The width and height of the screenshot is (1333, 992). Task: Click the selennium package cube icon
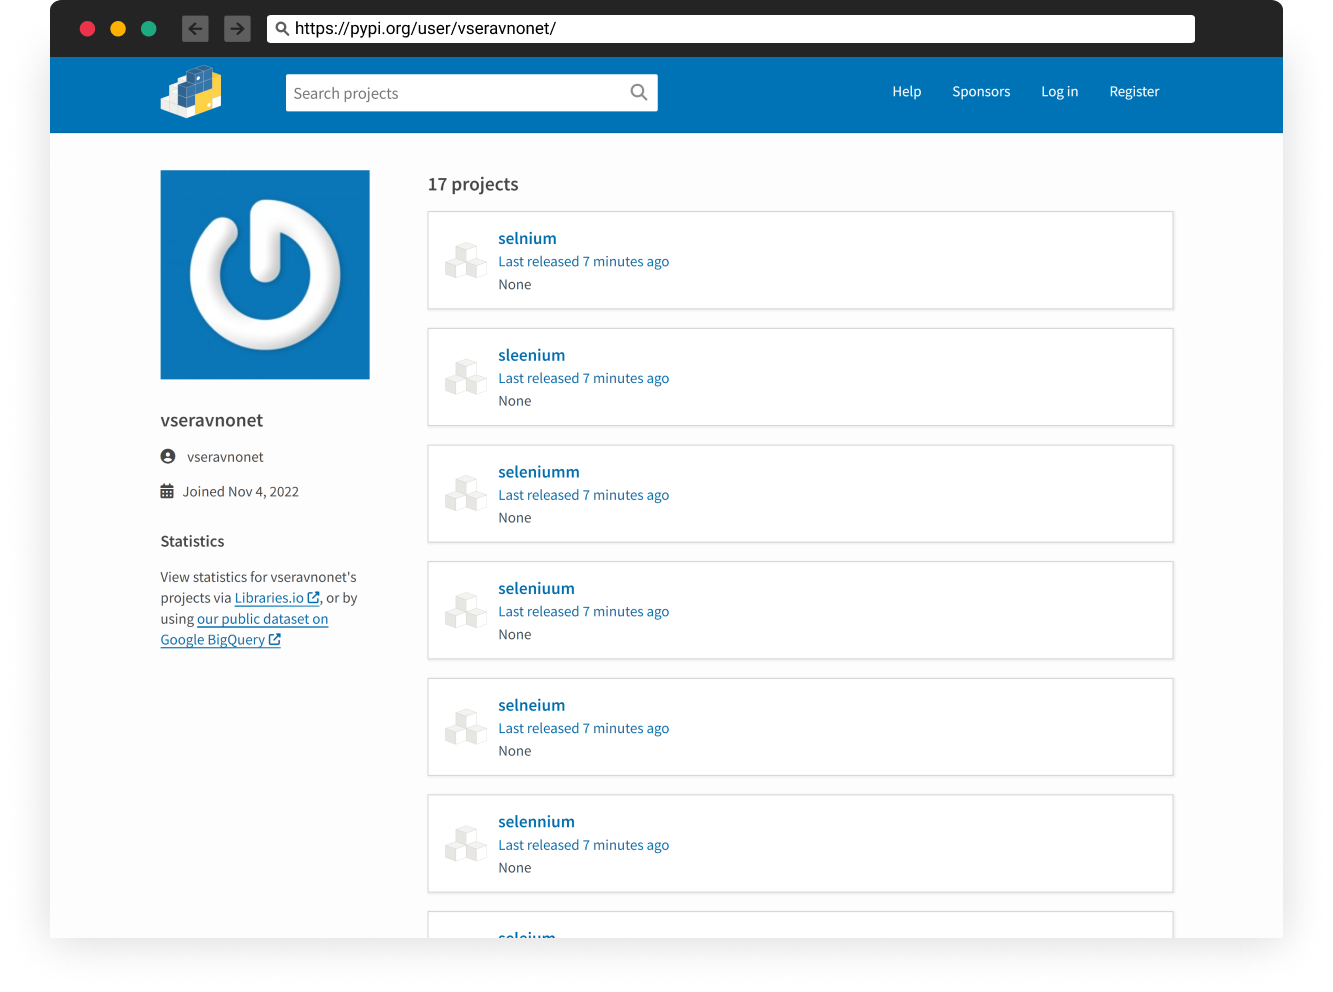click(x=466, y=844)
